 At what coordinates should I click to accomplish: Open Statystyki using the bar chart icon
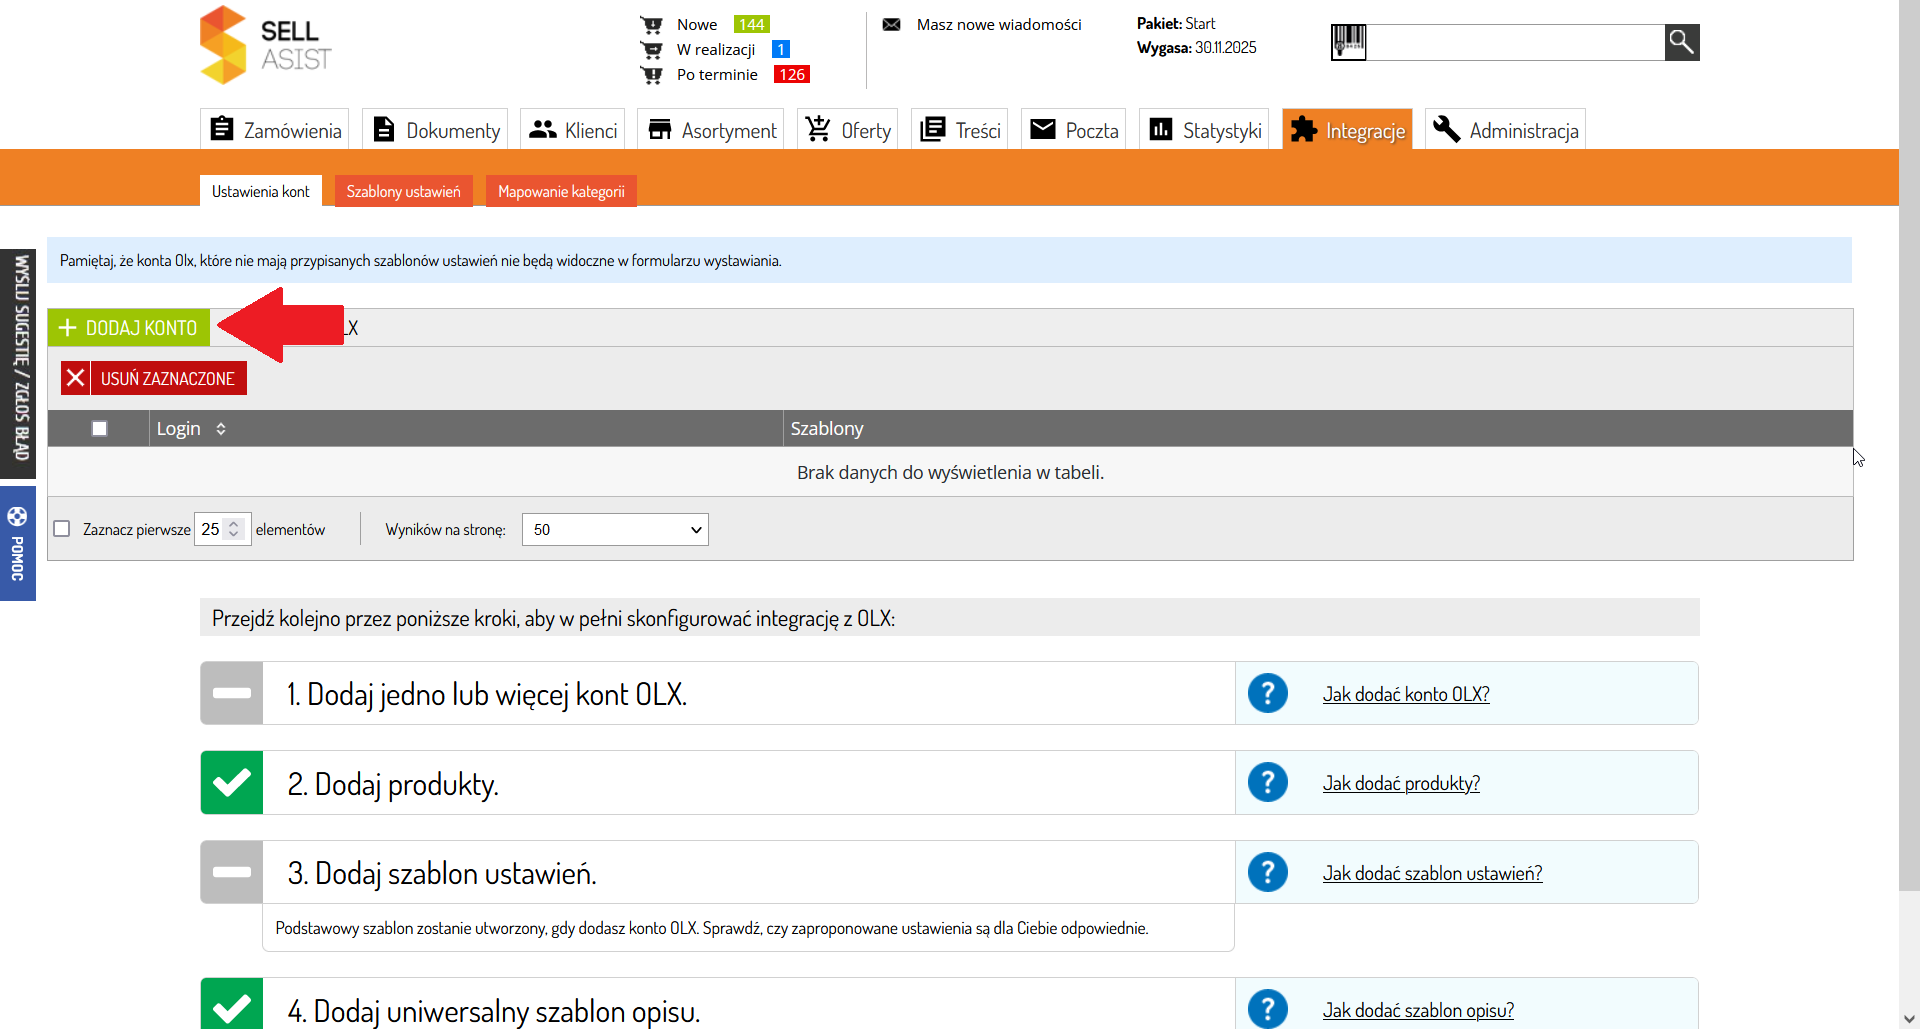point(1160,129)
